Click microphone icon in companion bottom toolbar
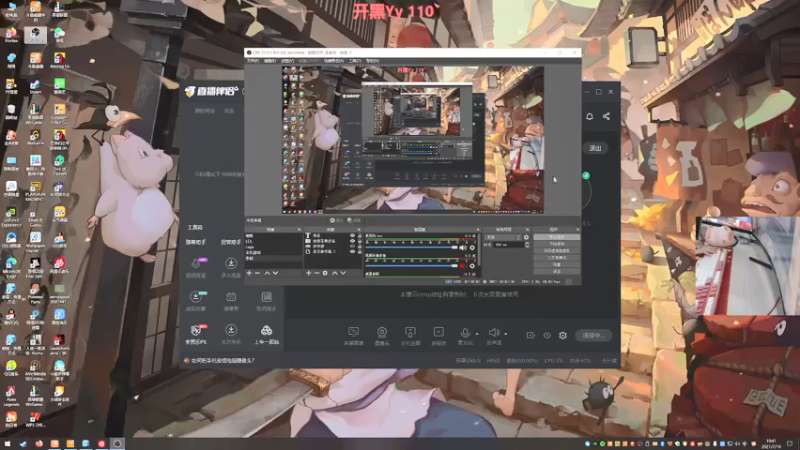Screen dimensions: 800x450 coord(465,335)
